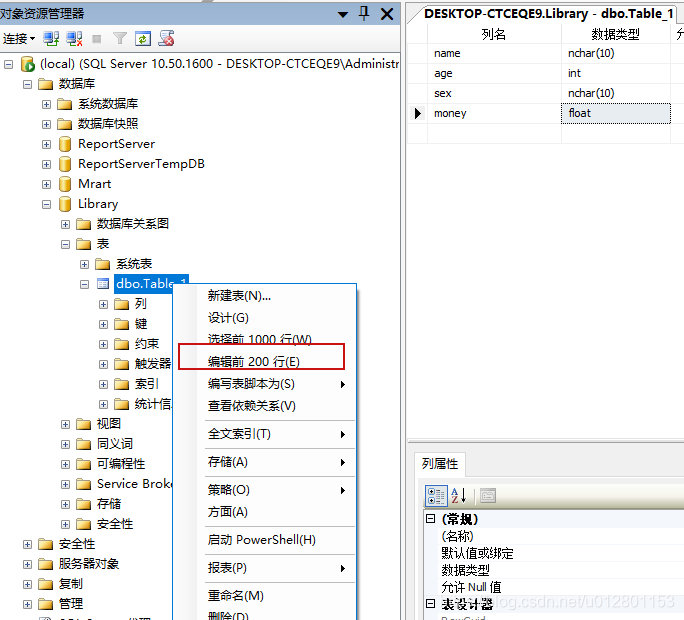Select the 视图 folder icon
The image size is (684, 620).
(83, 424)
